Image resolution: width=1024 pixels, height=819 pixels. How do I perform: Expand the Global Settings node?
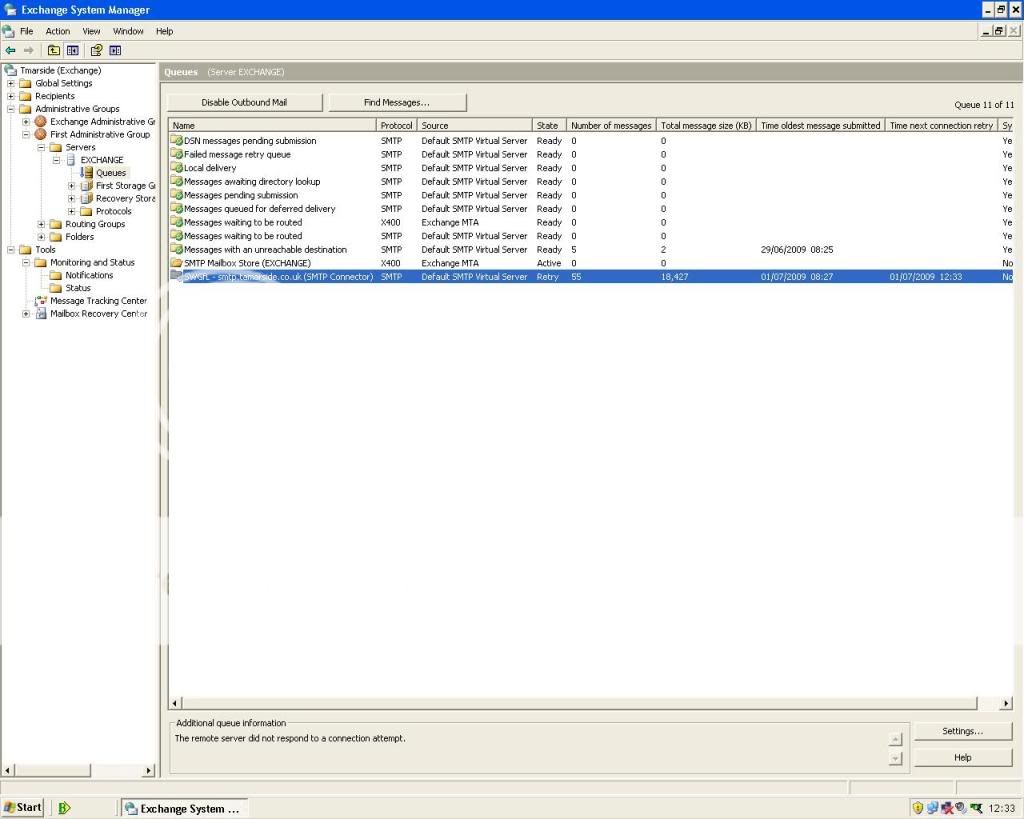point(10,83)
